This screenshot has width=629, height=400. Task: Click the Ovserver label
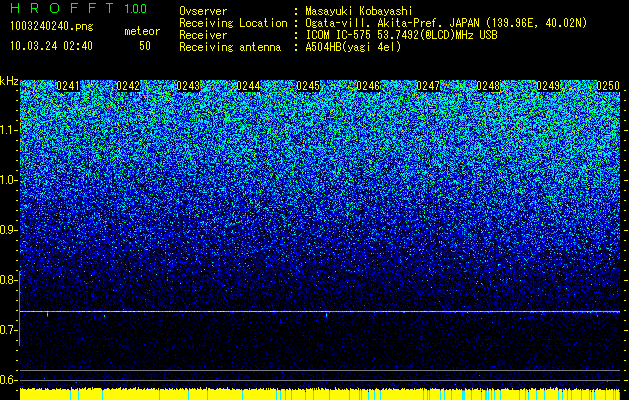point(203,11)
